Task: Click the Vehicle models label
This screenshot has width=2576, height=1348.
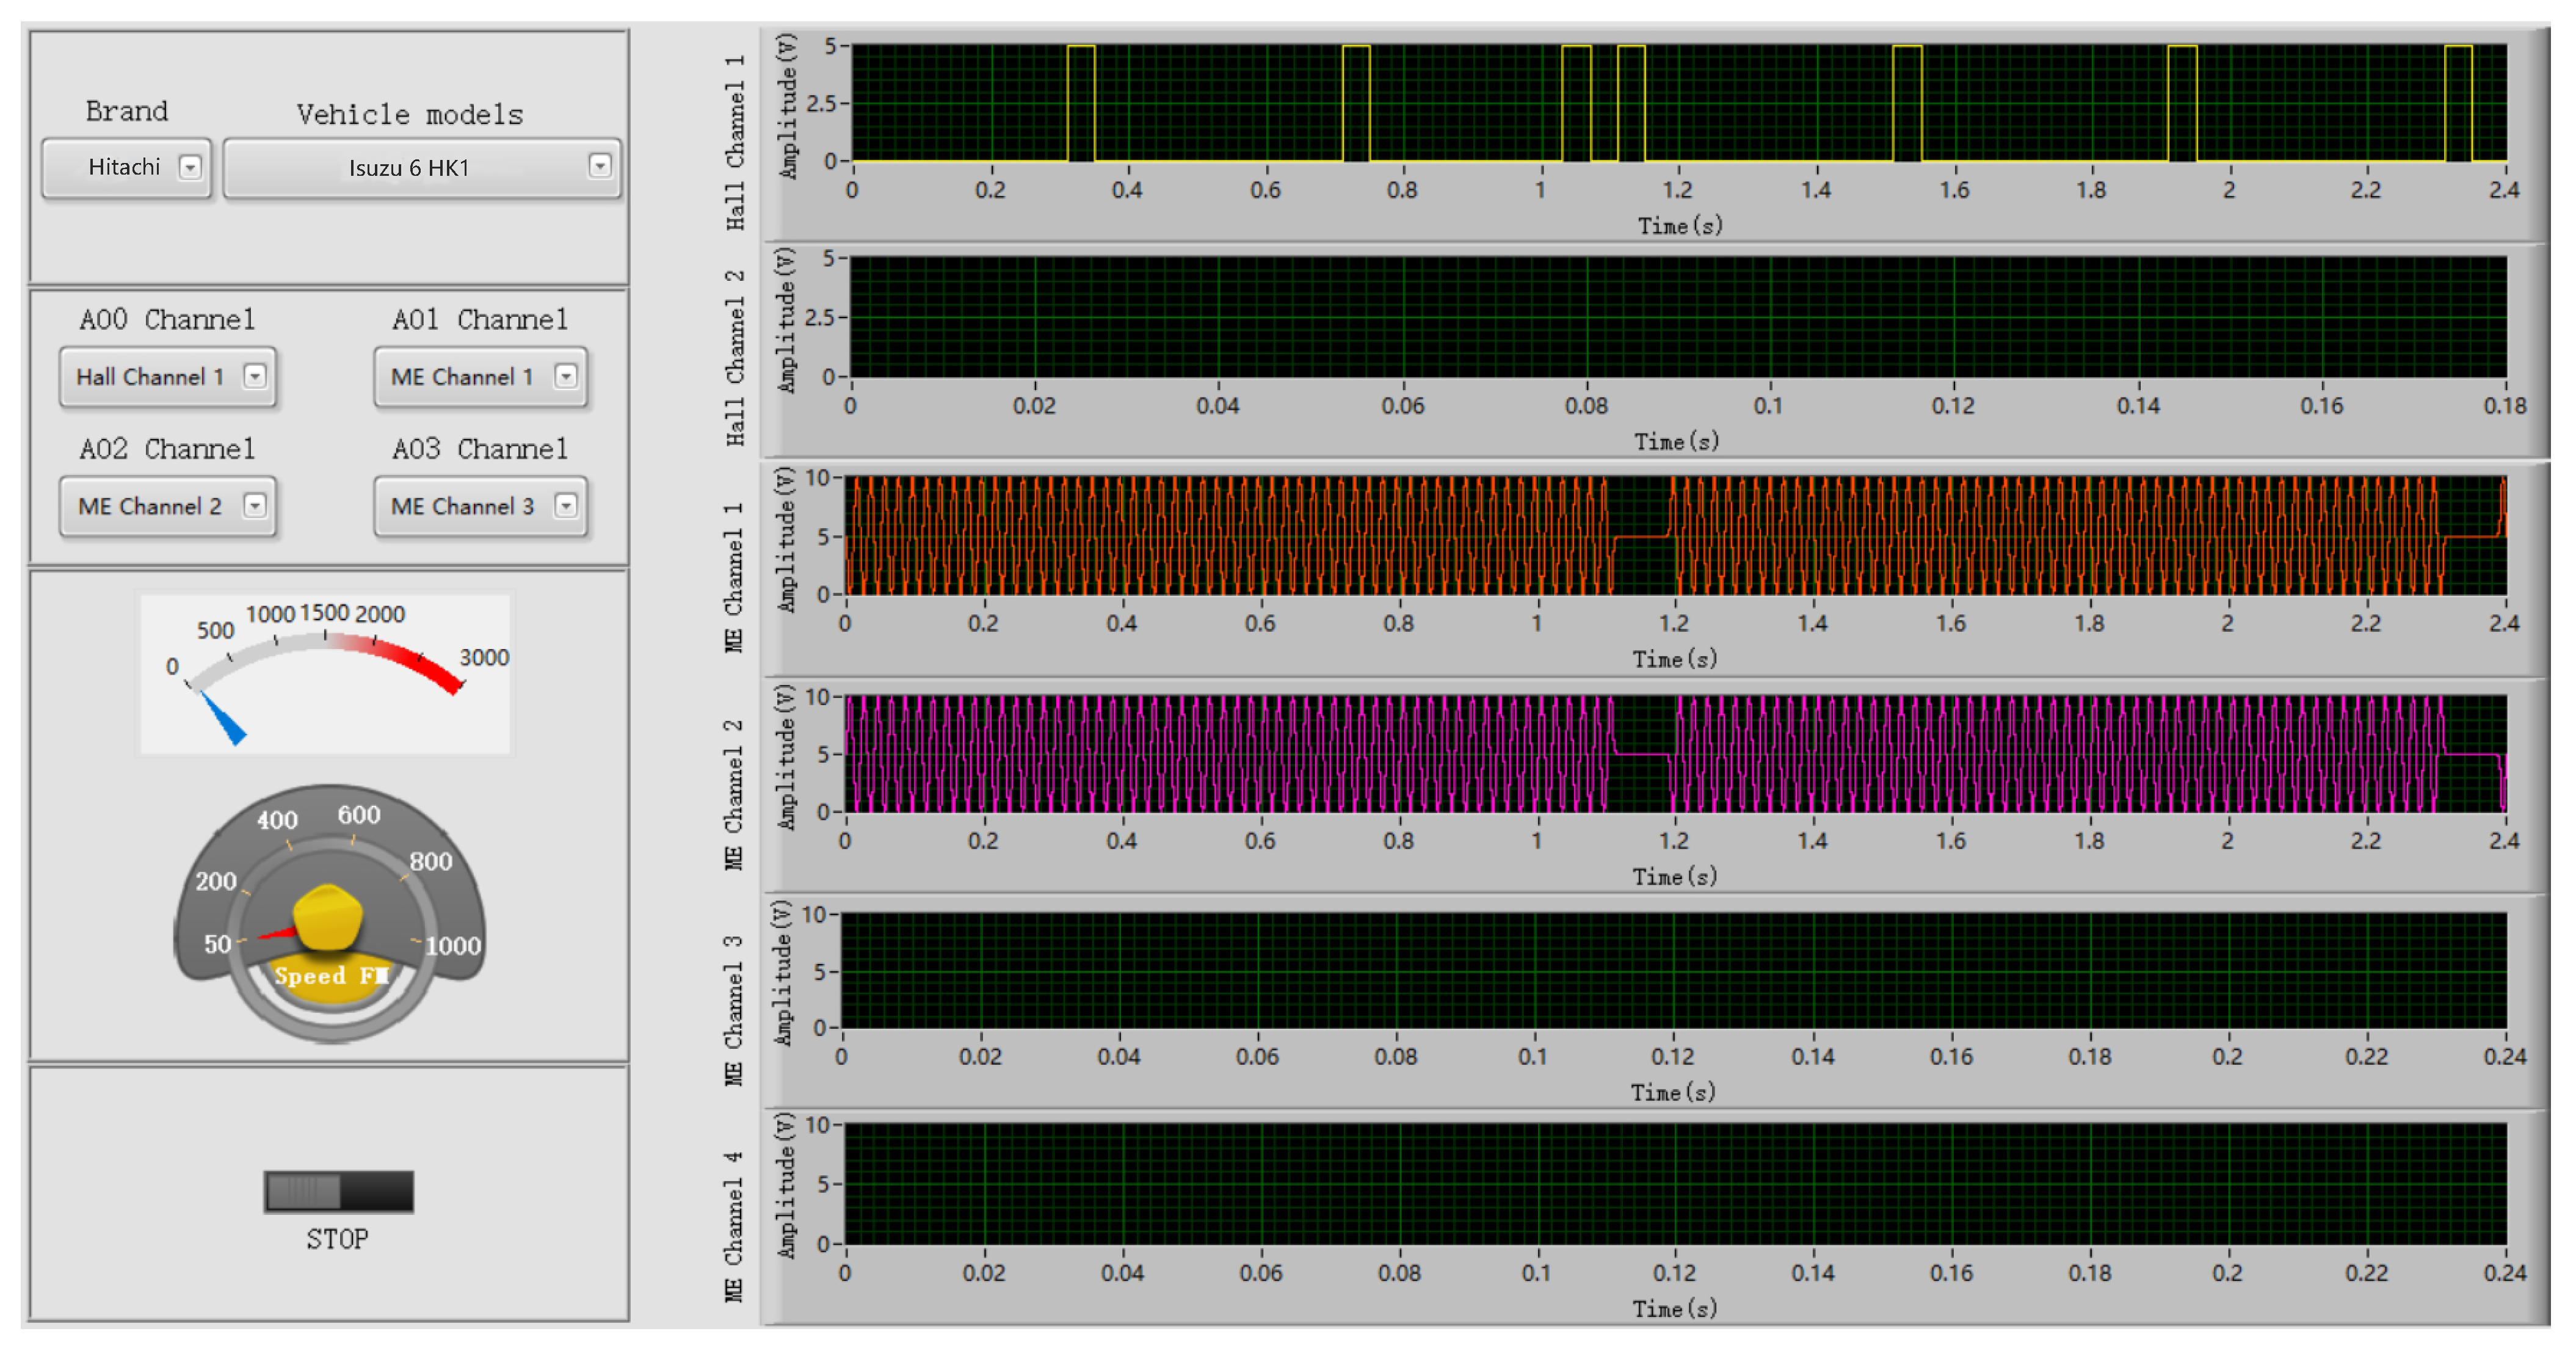Action: (410, 114)
